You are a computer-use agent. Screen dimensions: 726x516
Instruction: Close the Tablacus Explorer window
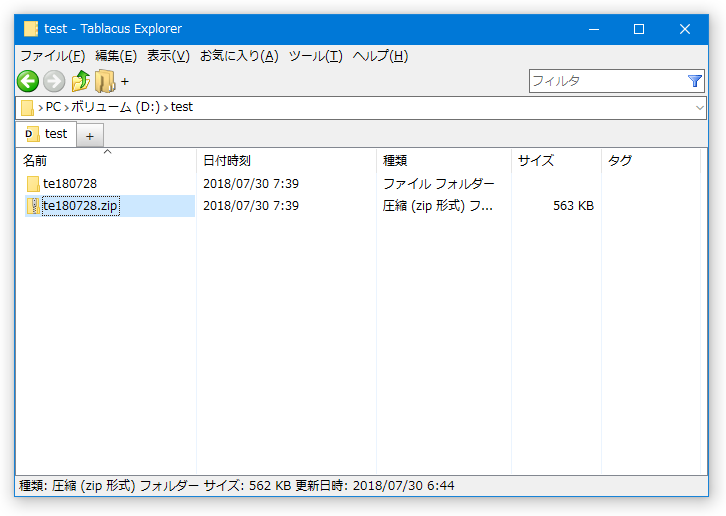point(685,29)
